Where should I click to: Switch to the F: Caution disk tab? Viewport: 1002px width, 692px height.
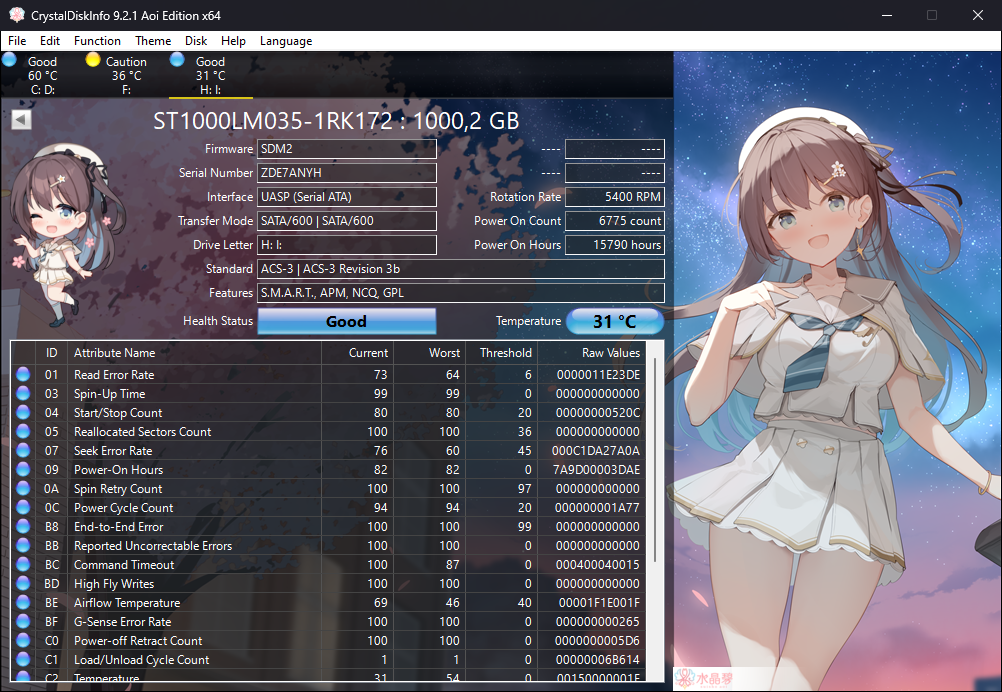(127, 75)
